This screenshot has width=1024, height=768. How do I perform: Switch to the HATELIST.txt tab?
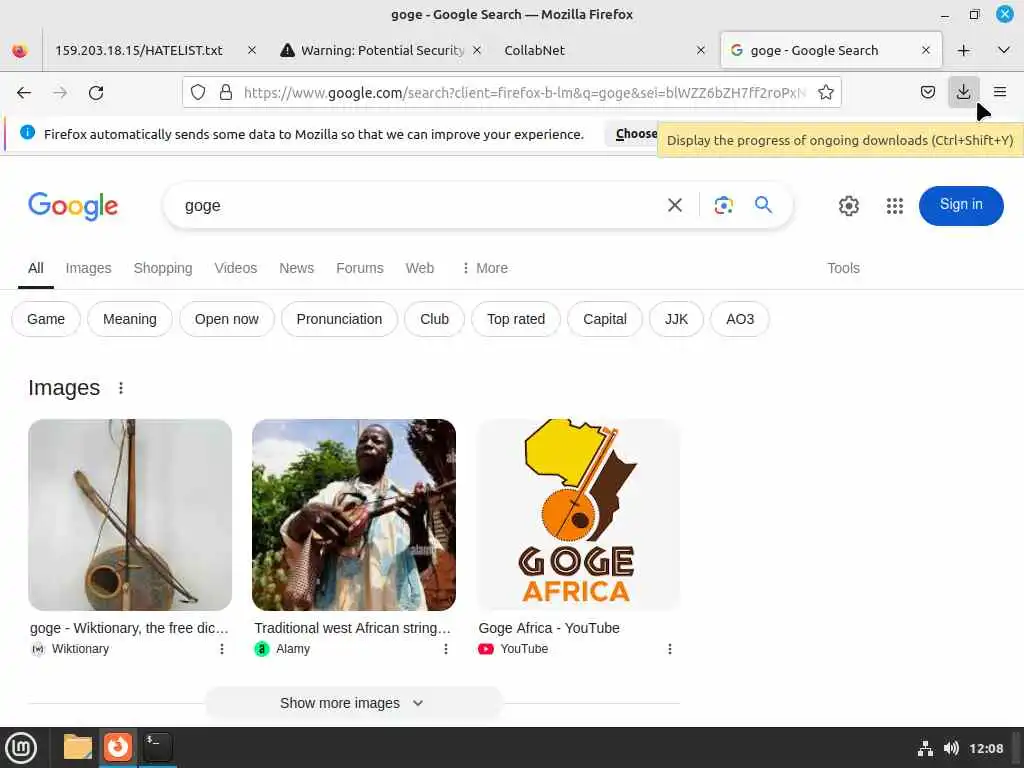pos(139,50)
